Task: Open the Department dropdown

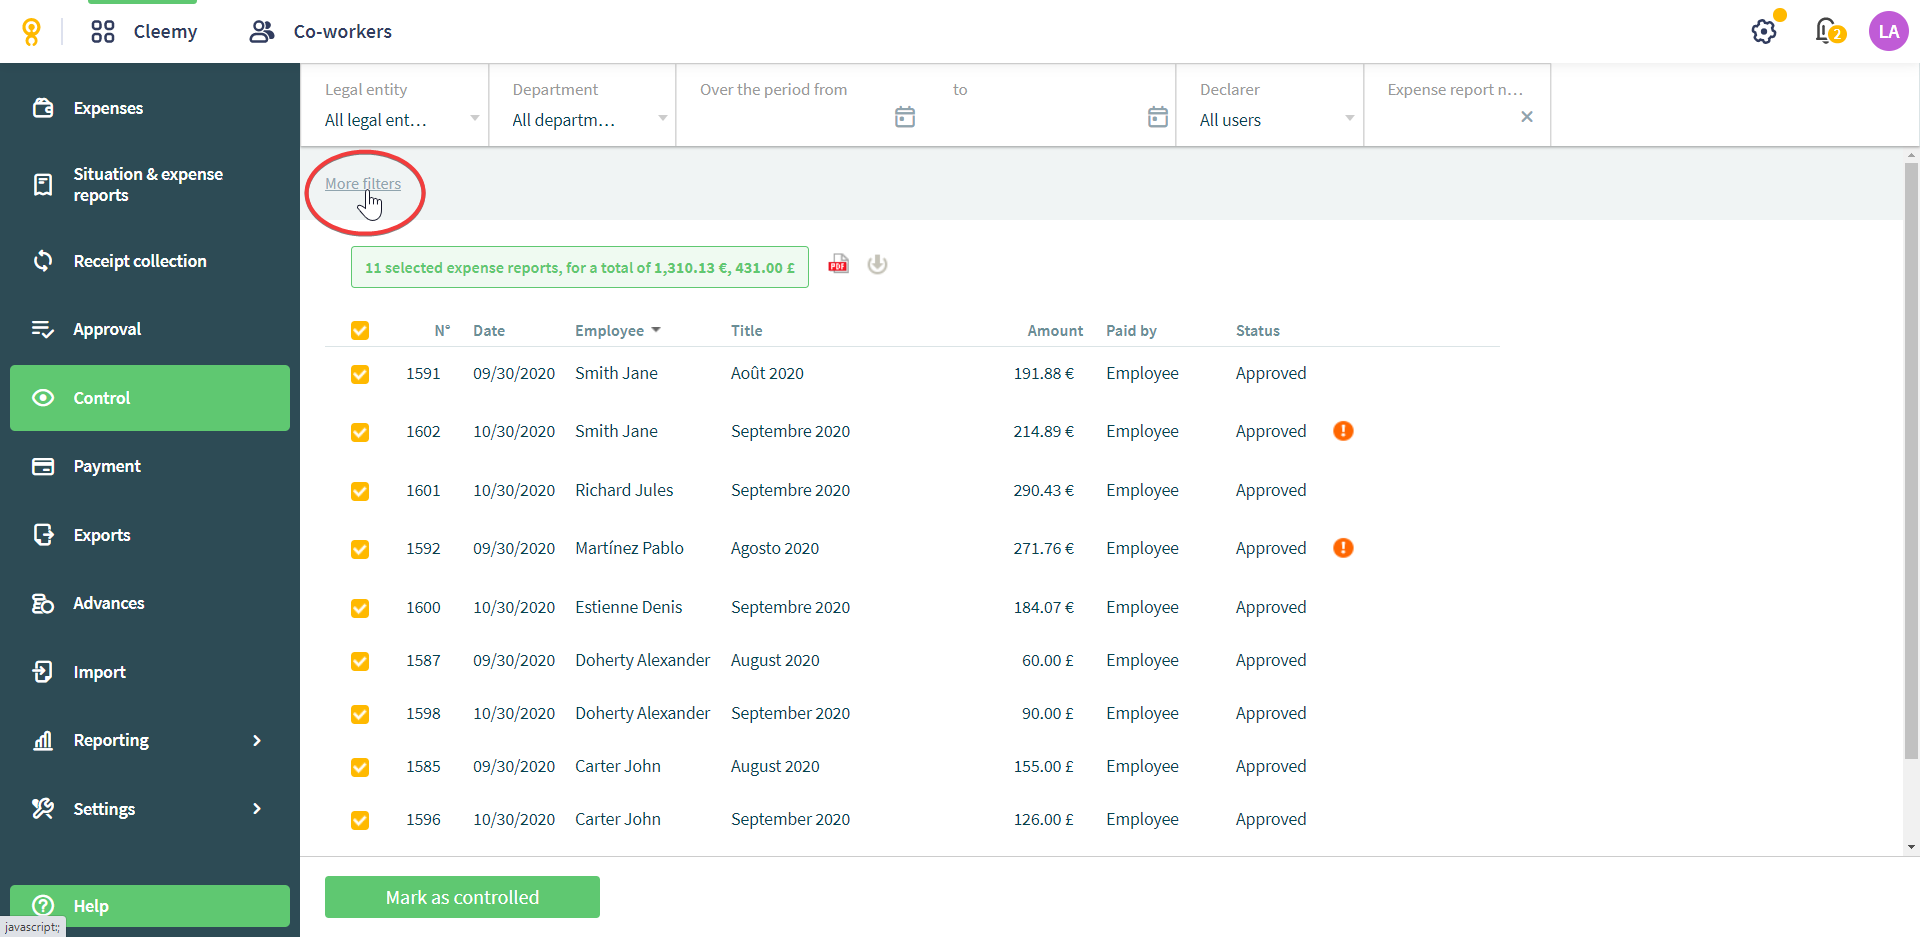Action: [583, 106]
